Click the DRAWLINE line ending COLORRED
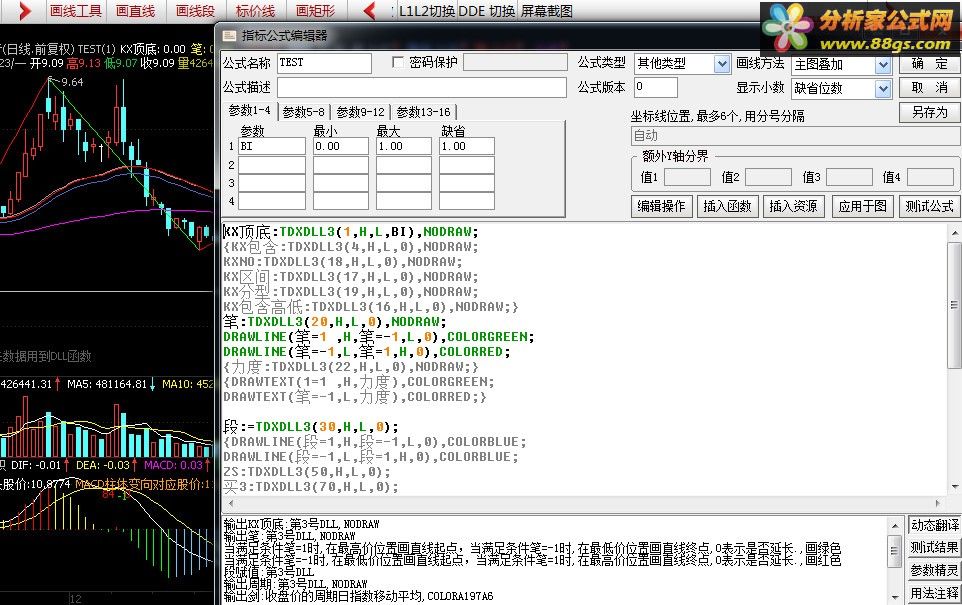 click(367, 352)
